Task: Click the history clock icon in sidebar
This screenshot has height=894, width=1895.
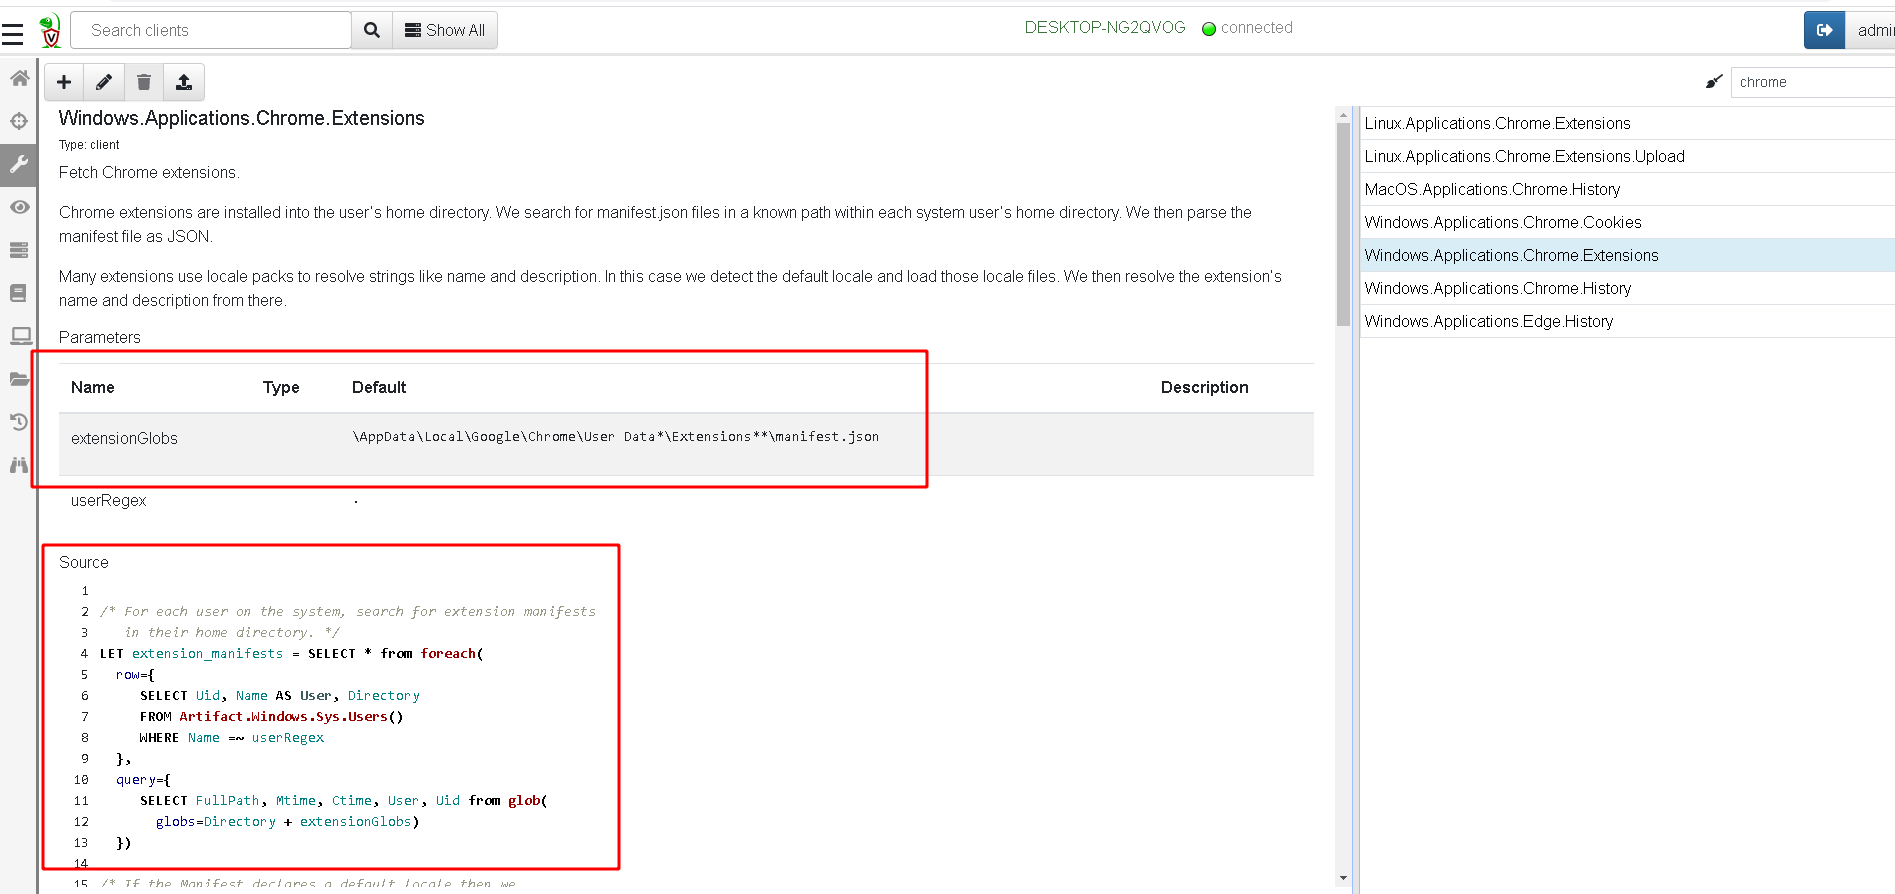Action: click(19, 422)
